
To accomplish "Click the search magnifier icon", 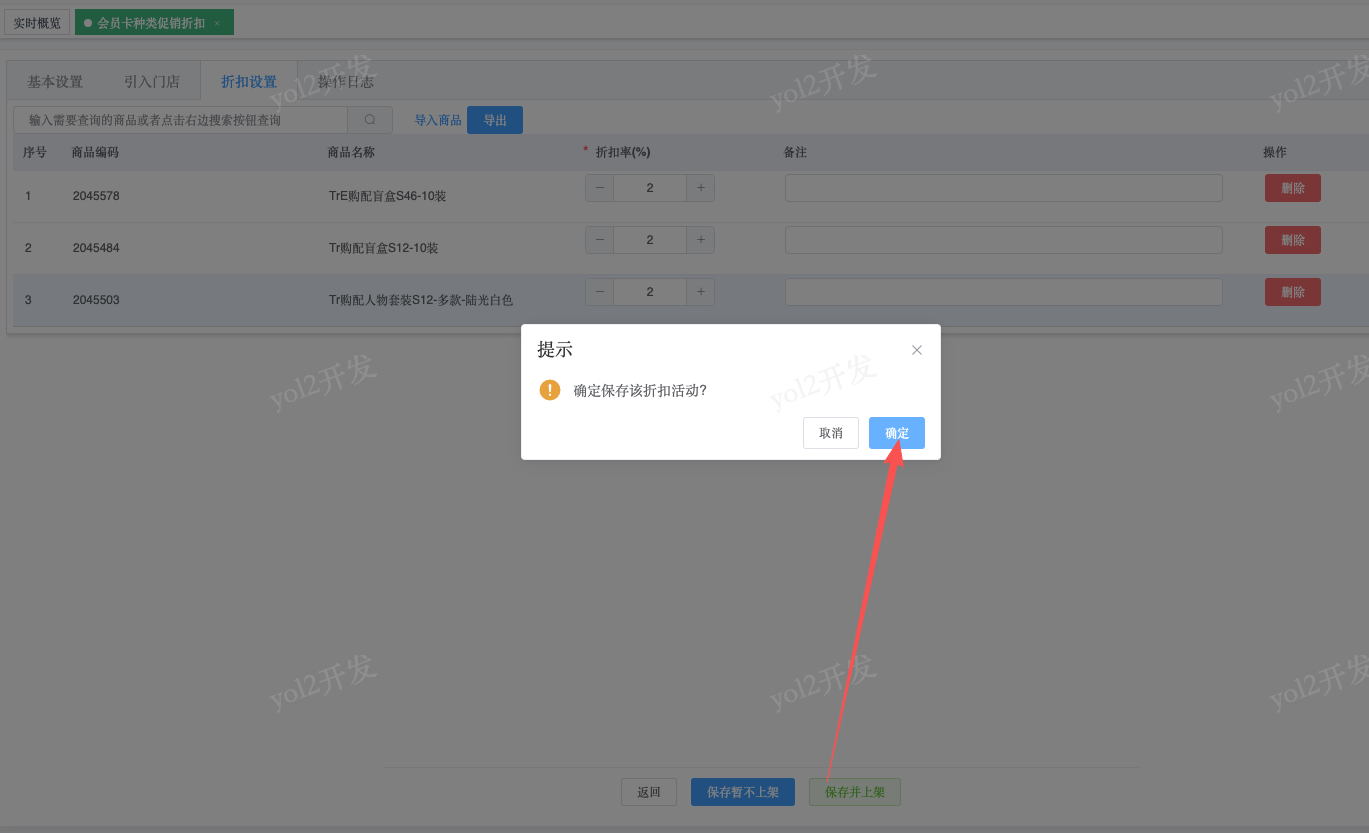I will click(x=370, y=120).
